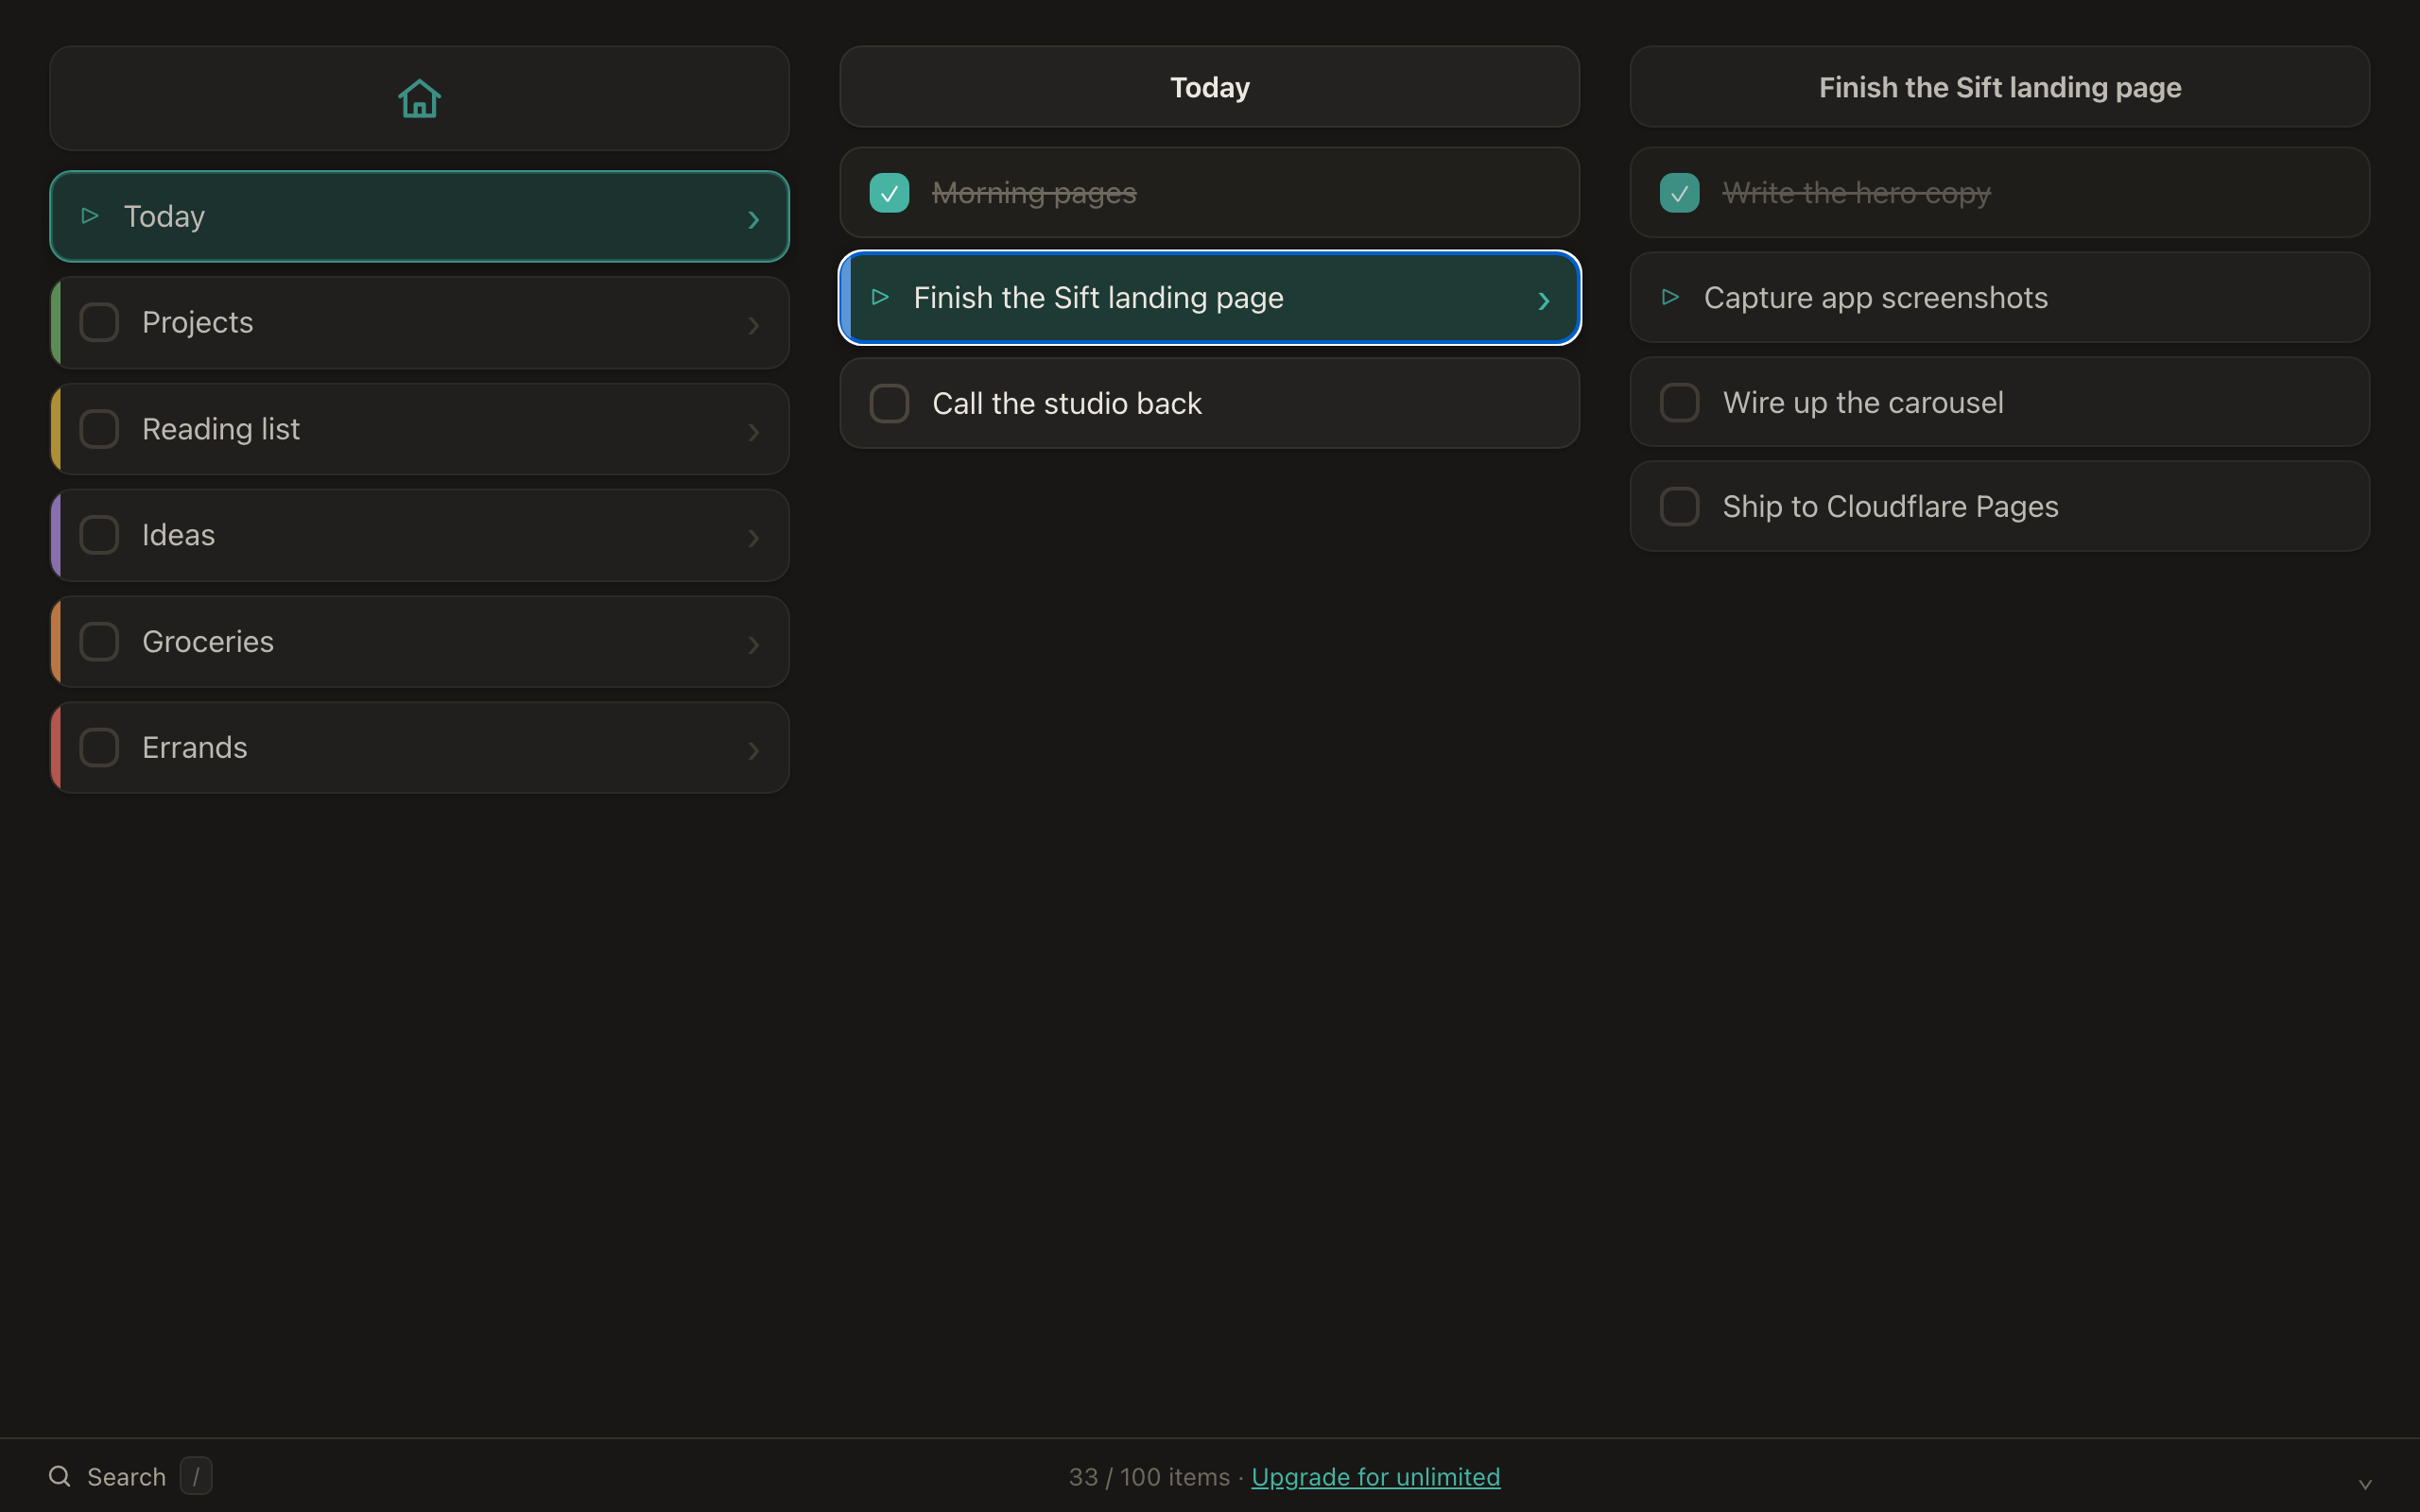
Task: Click the Ship to Cloudflare Pages text
Action: pyautogui.click(x=1890, y=506)
